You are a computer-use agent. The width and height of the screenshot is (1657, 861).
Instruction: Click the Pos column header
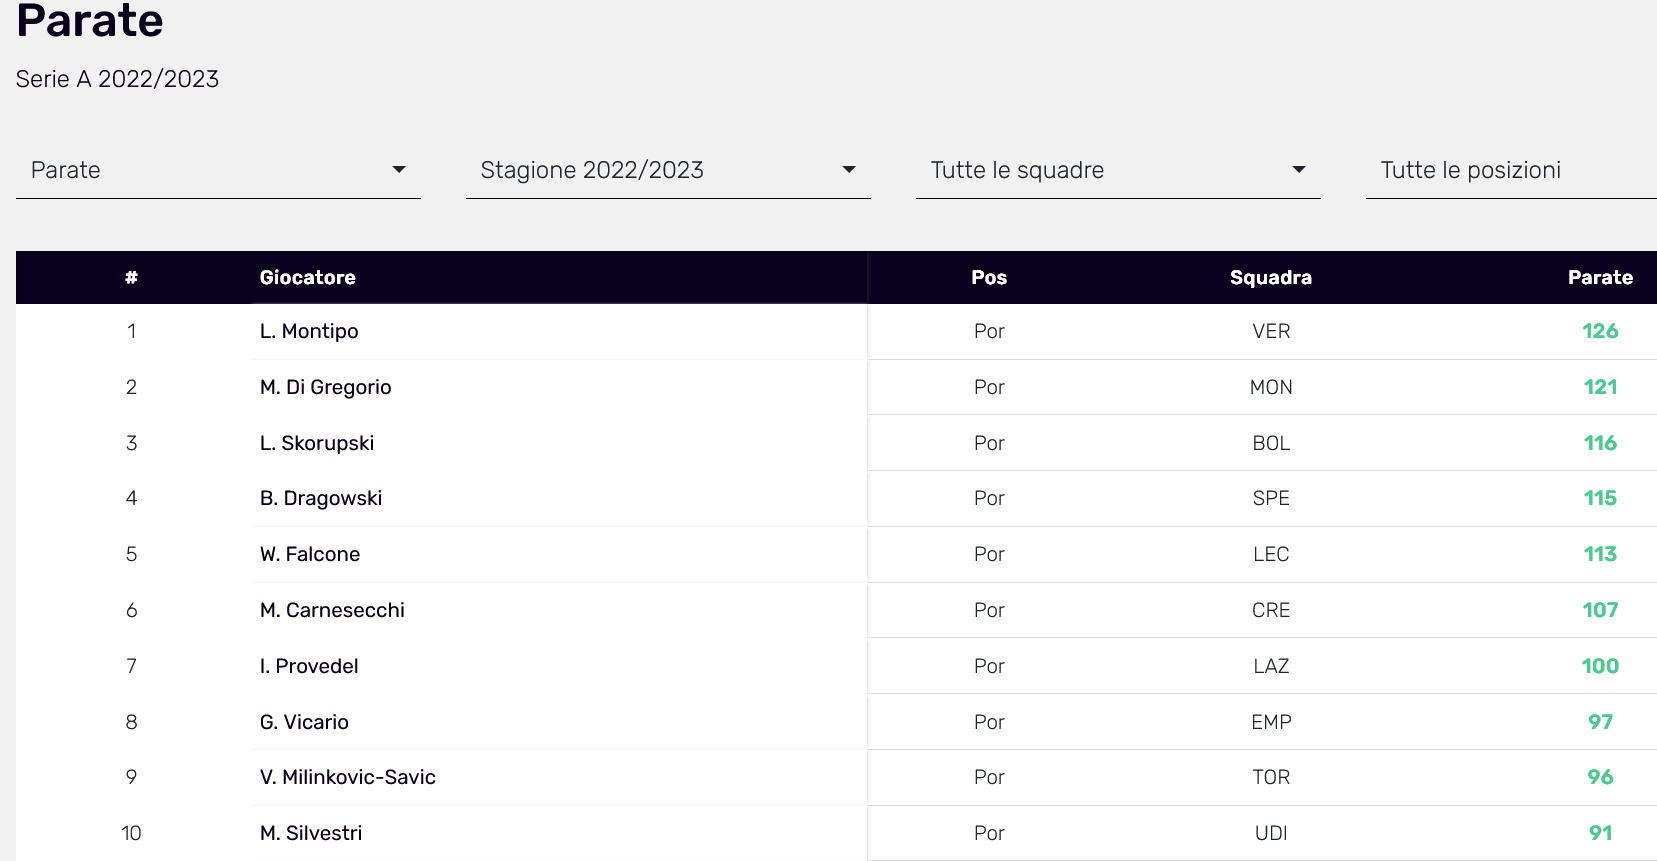click(x=988, y=278)
